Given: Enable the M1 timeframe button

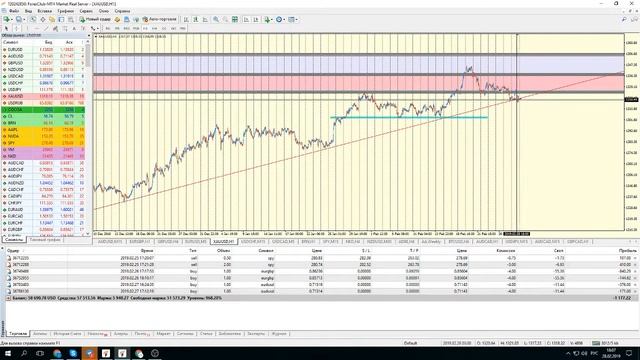Looking at the screenshot, I should pos(108,28).
